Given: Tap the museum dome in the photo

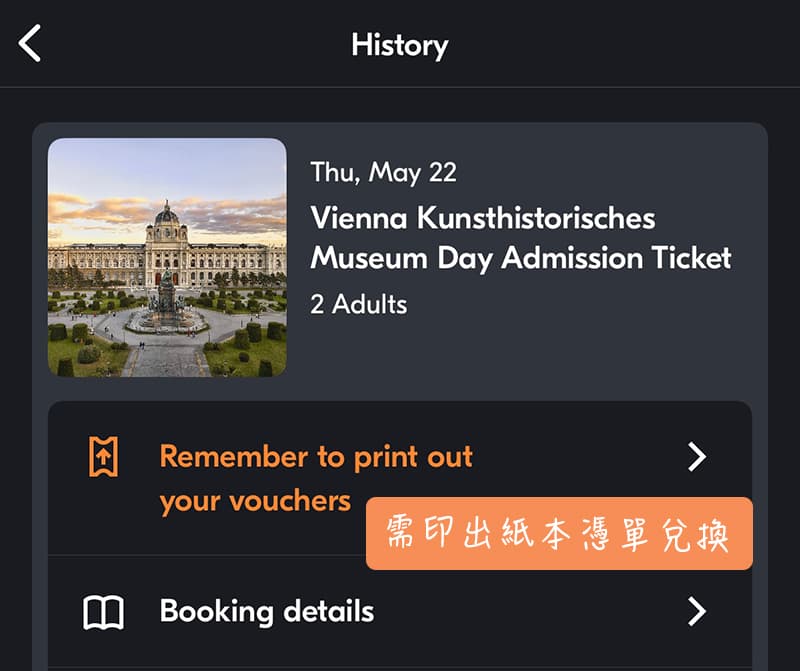Looking at the screenshot, I should pos(167,214).
